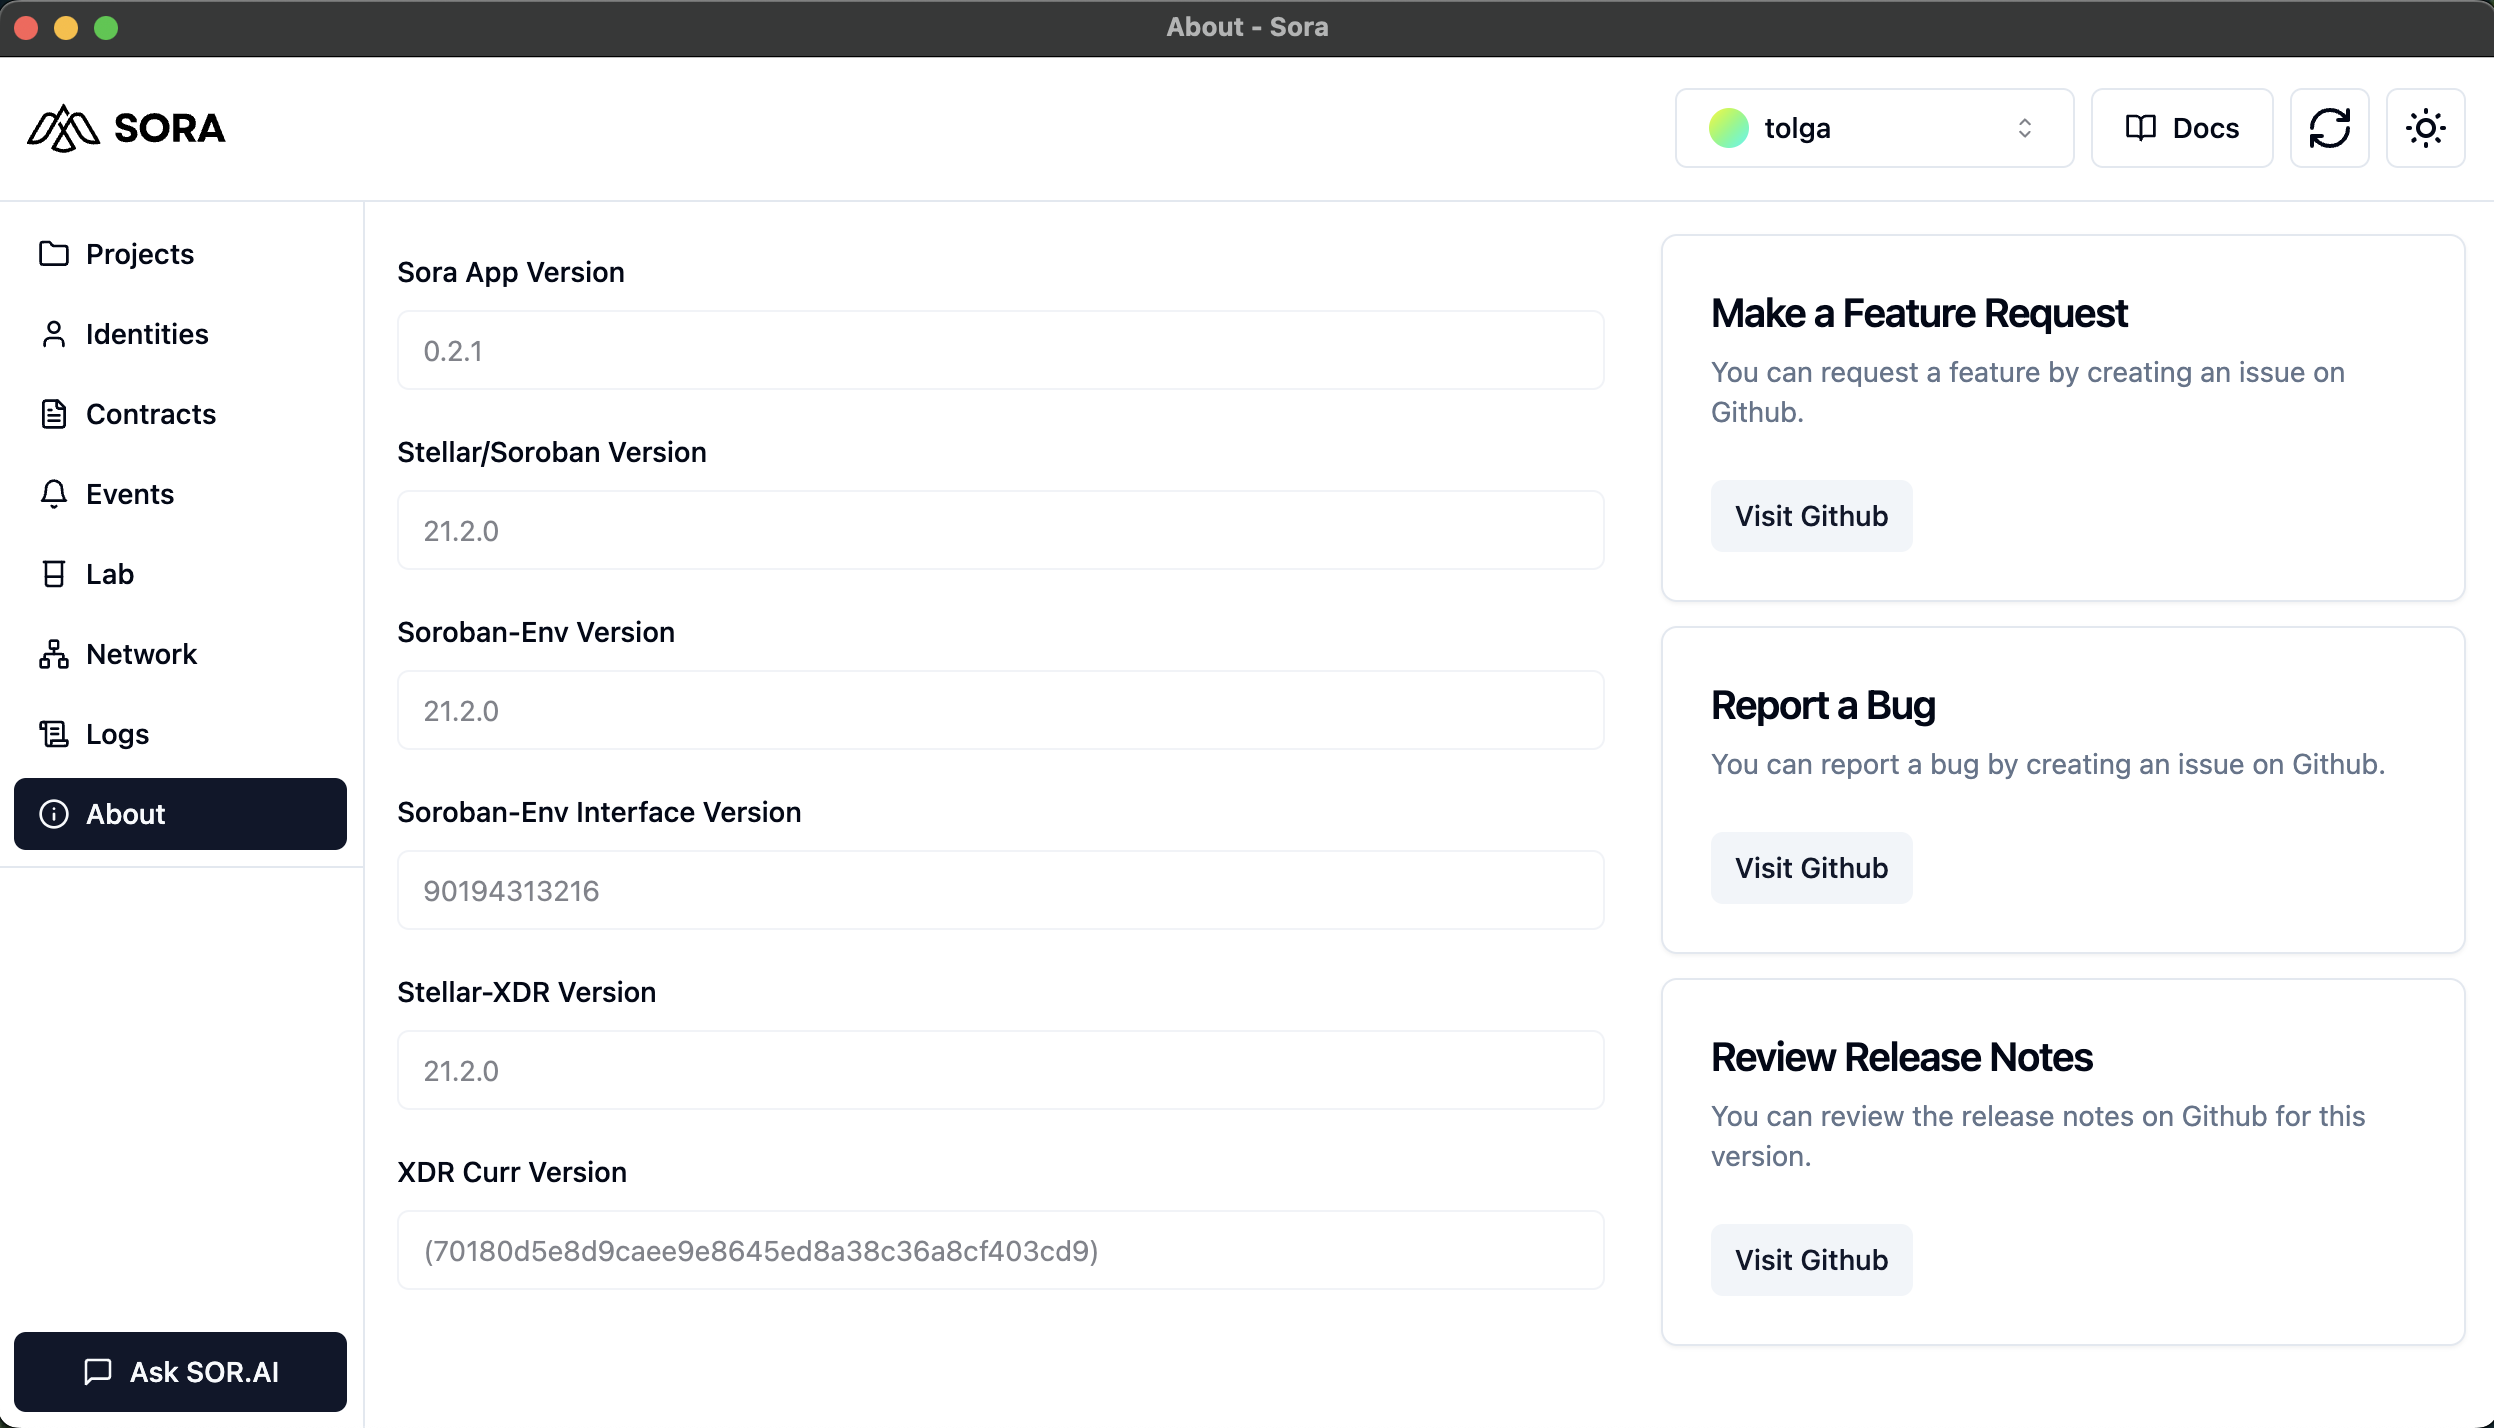Click the Contracts document icon
The image size is (2494, 1428).
(x=54, y=414)
